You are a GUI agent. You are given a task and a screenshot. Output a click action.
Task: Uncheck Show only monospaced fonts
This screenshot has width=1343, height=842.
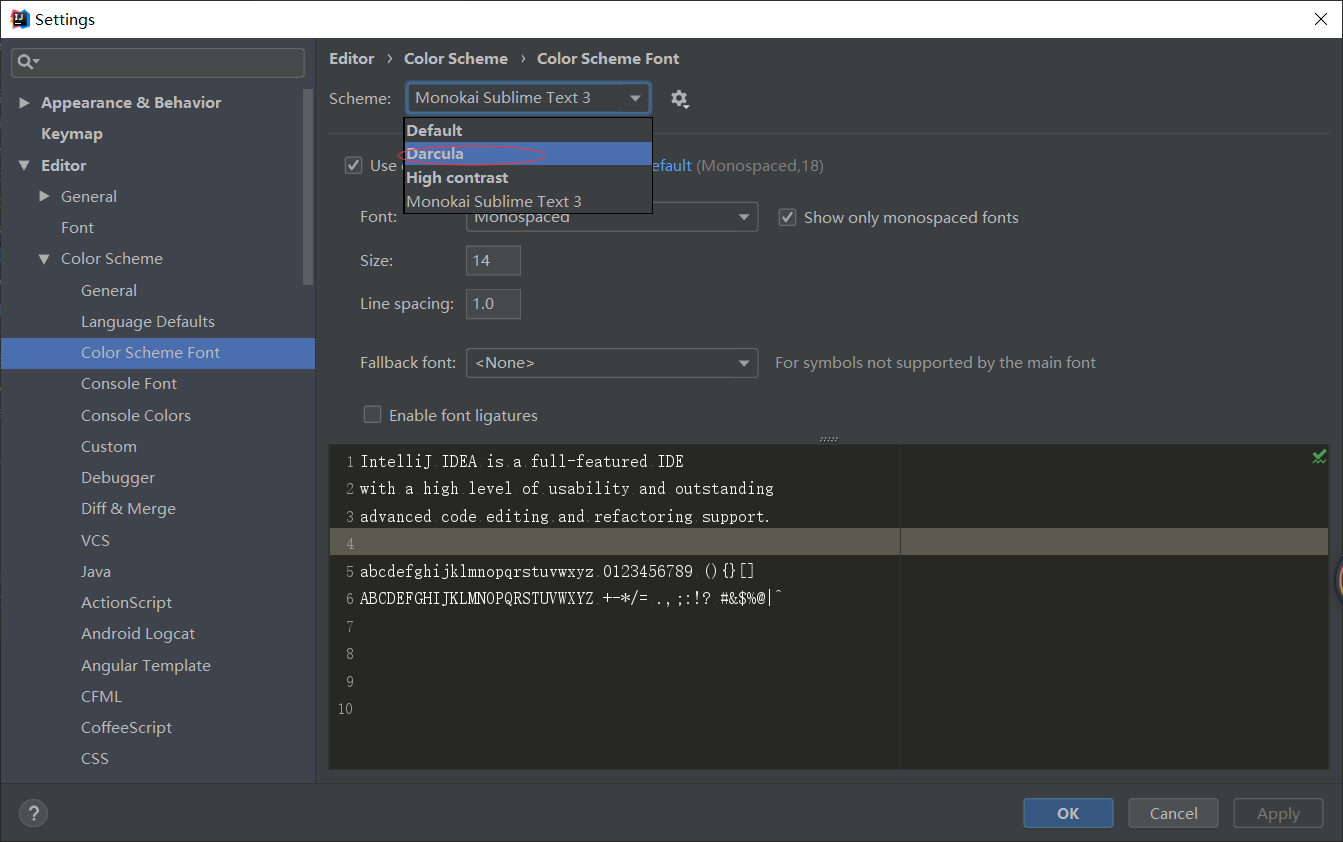pyautogui.click(x=787, y=217)
